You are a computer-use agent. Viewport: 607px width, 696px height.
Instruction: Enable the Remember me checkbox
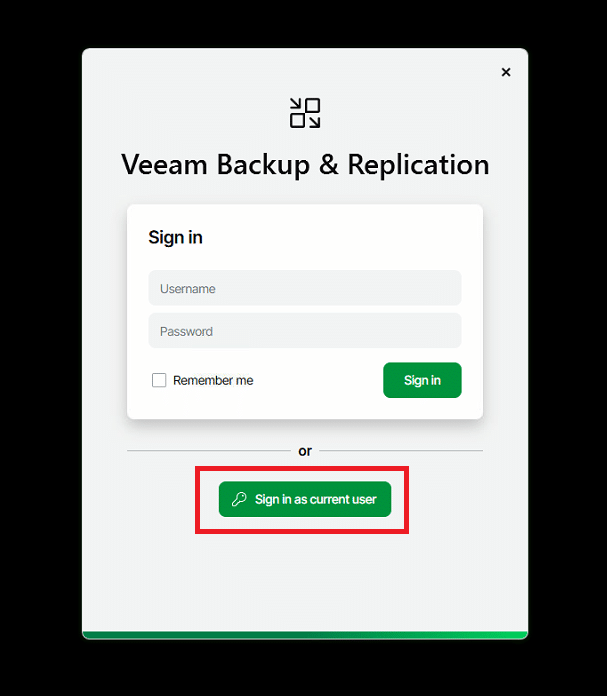point(159,380)
